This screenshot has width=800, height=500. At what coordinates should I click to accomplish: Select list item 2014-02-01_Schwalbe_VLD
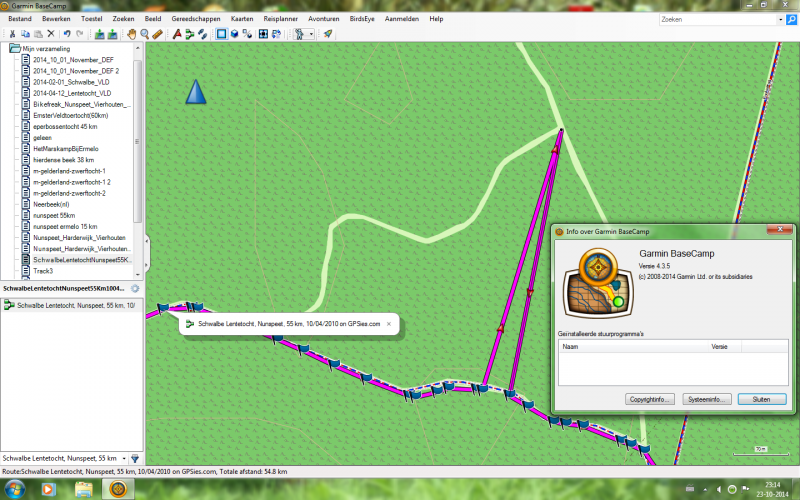[x=71, y=82]
